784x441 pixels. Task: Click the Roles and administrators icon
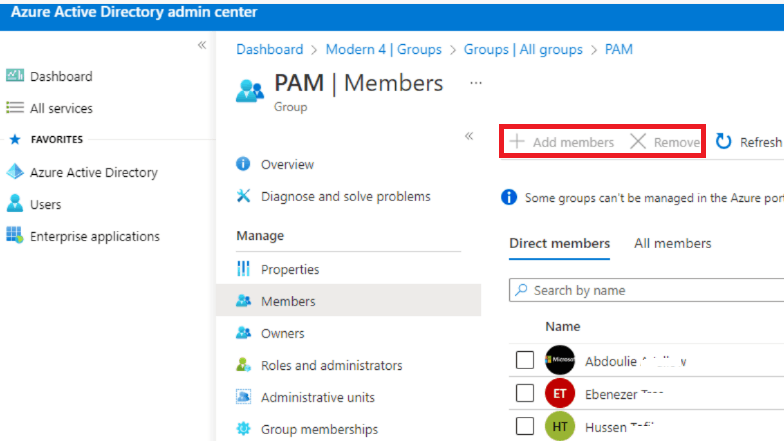[x=244, y=364]
